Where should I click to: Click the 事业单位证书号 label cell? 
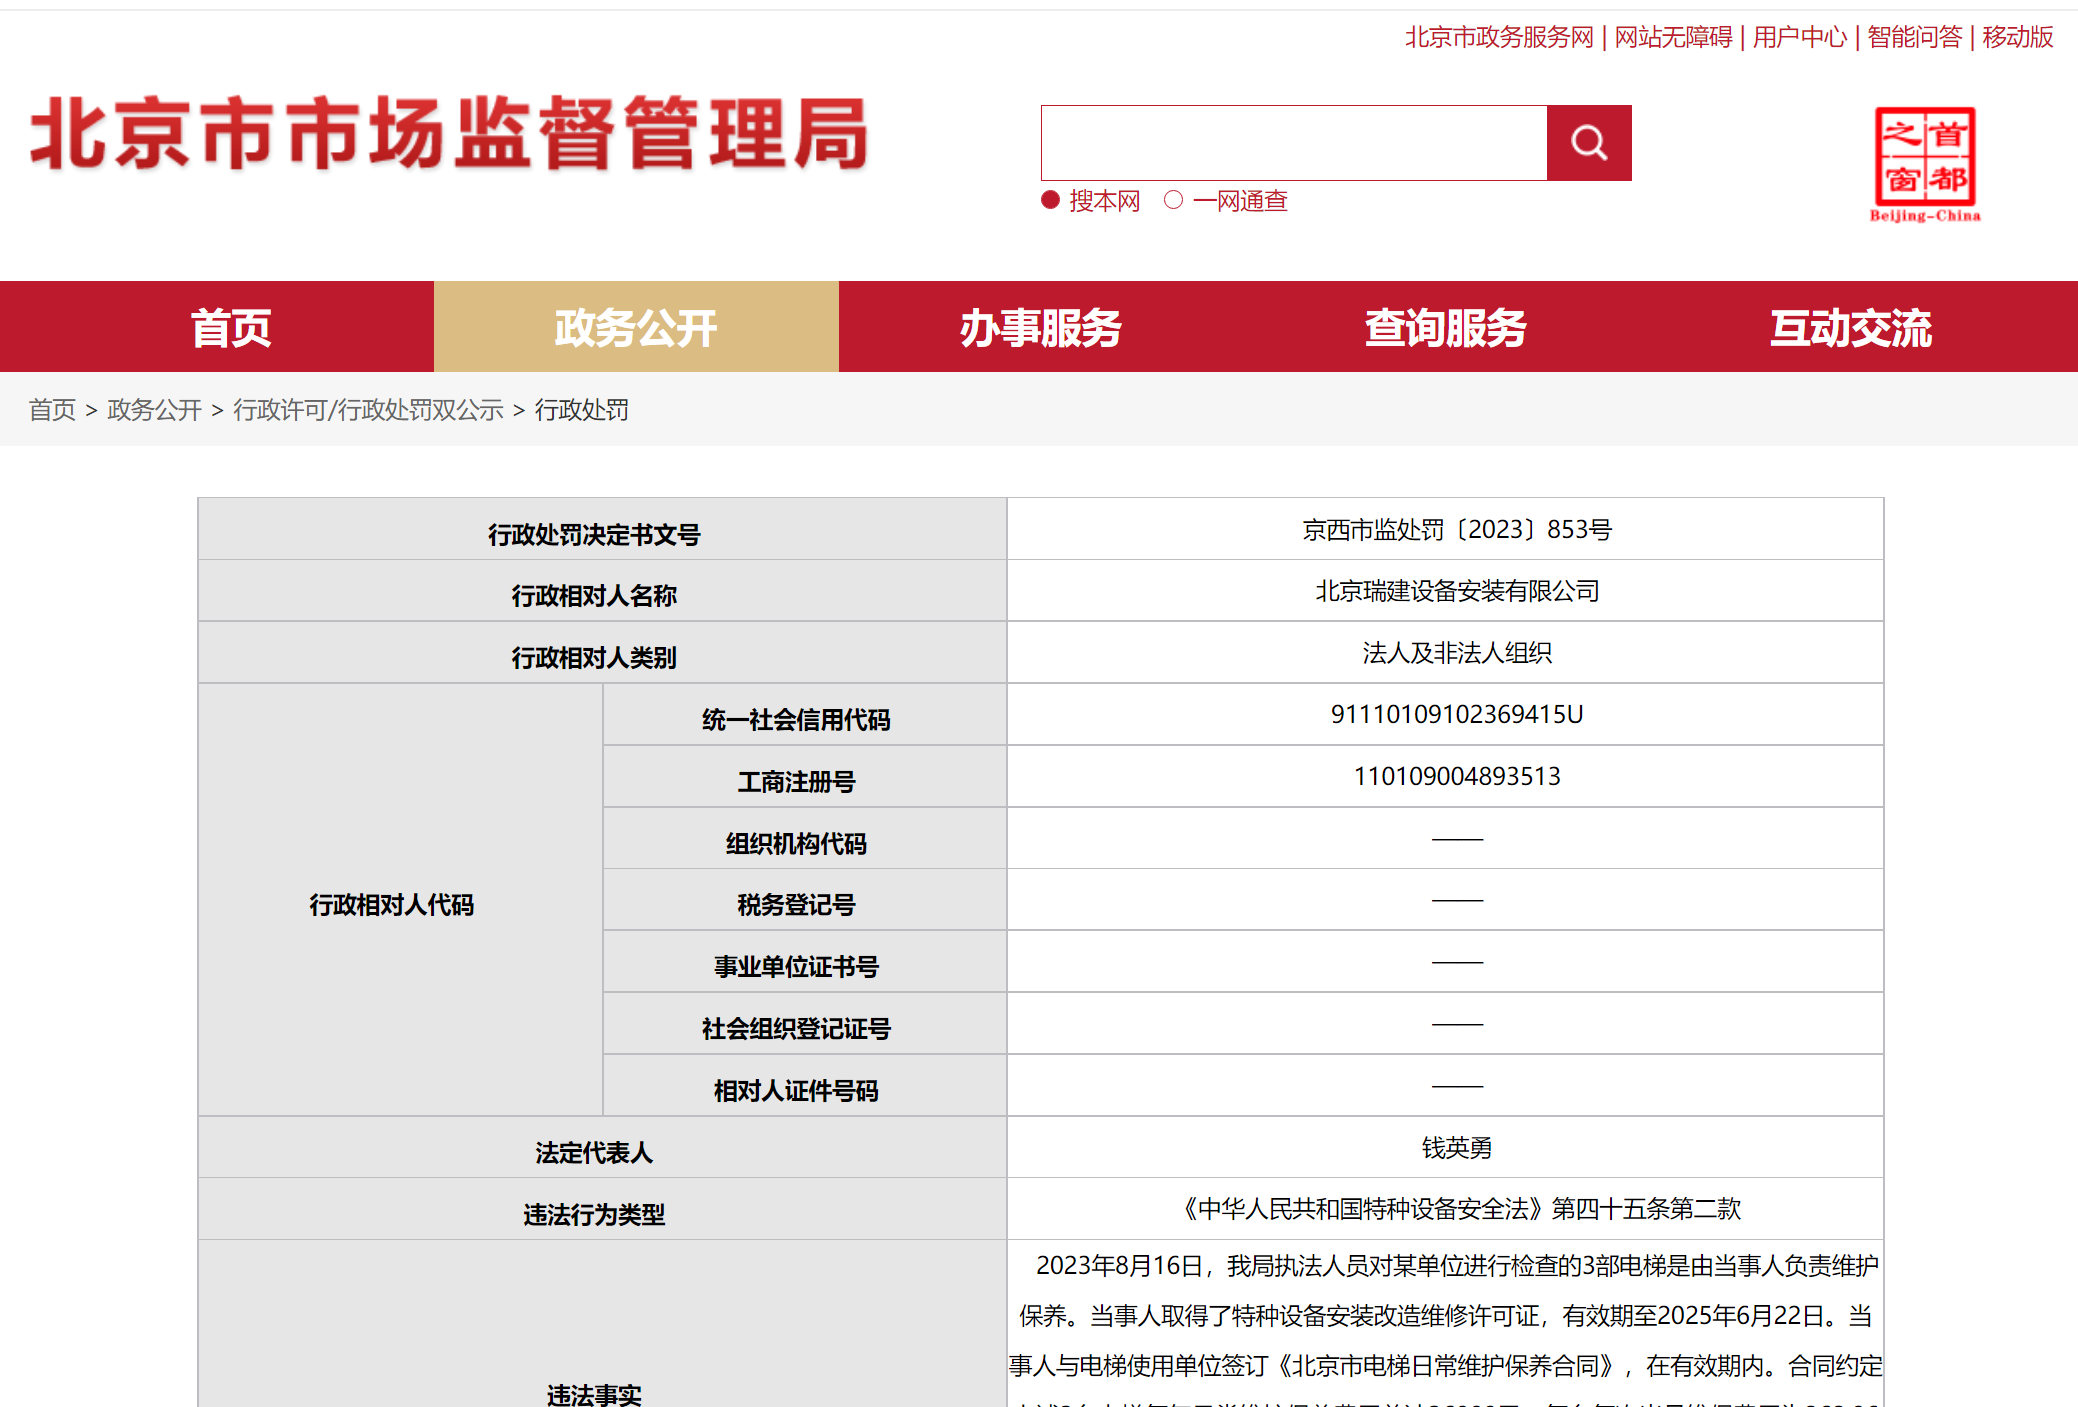click(805, 962)
